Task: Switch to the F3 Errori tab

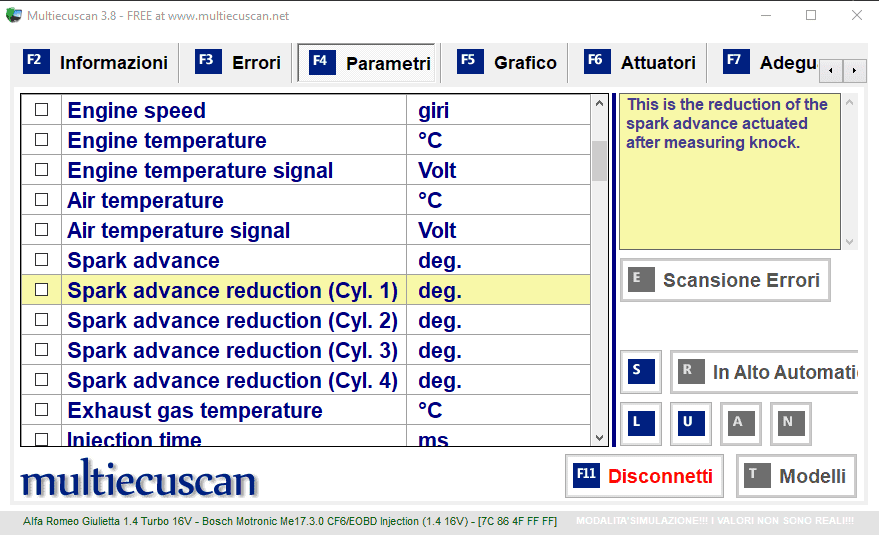Action: click(238, 62)
